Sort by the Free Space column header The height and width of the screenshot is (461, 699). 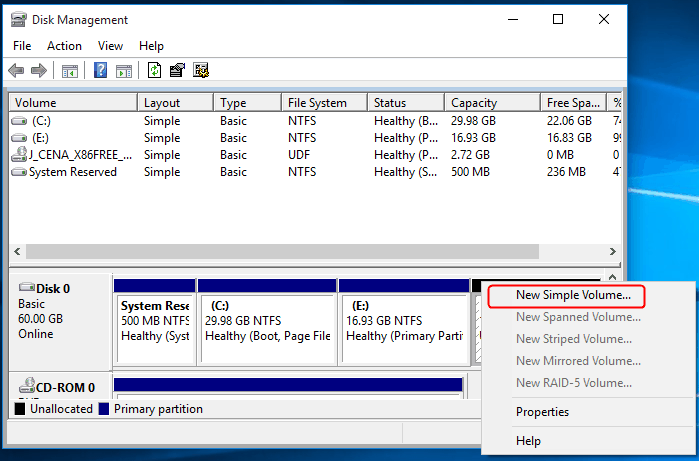click(574, 103)
